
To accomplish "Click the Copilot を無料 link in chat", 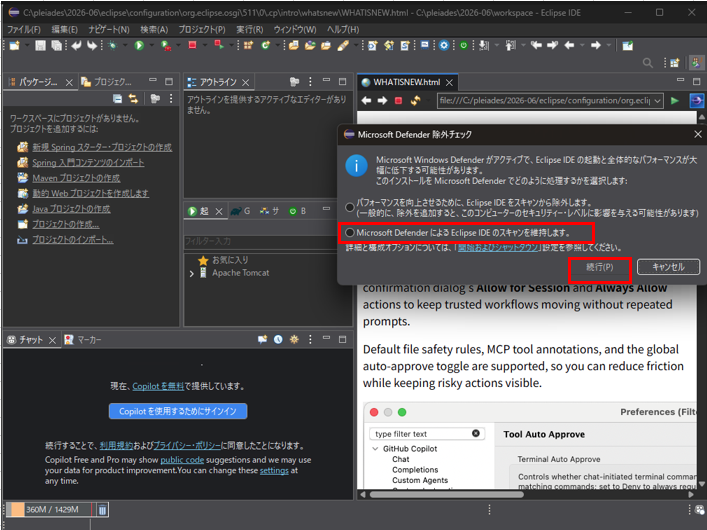I will coord(158,386).
